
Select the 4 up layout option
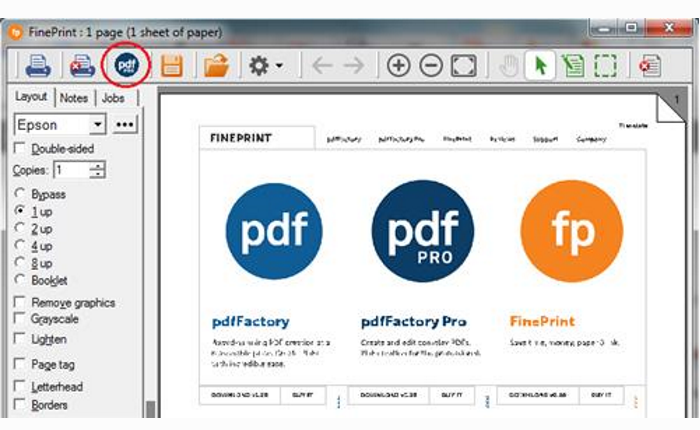coord(20,245)
